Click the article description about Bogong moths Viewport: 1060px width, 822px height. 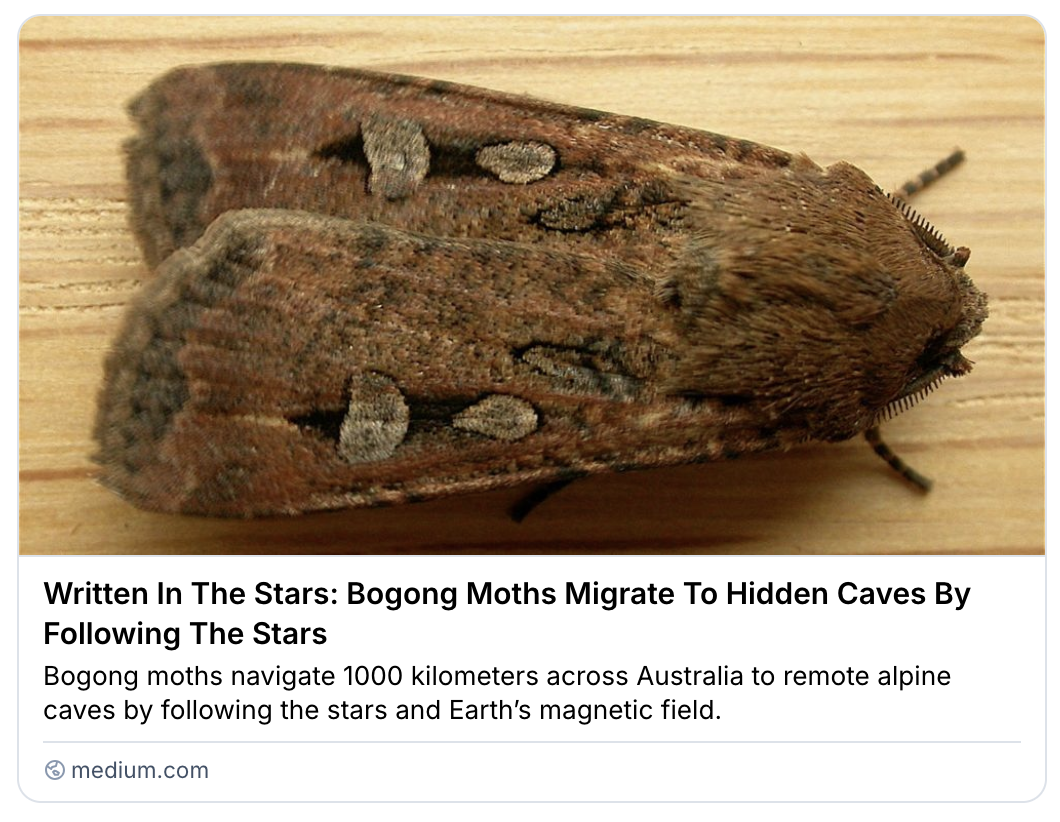coord(497,693)
